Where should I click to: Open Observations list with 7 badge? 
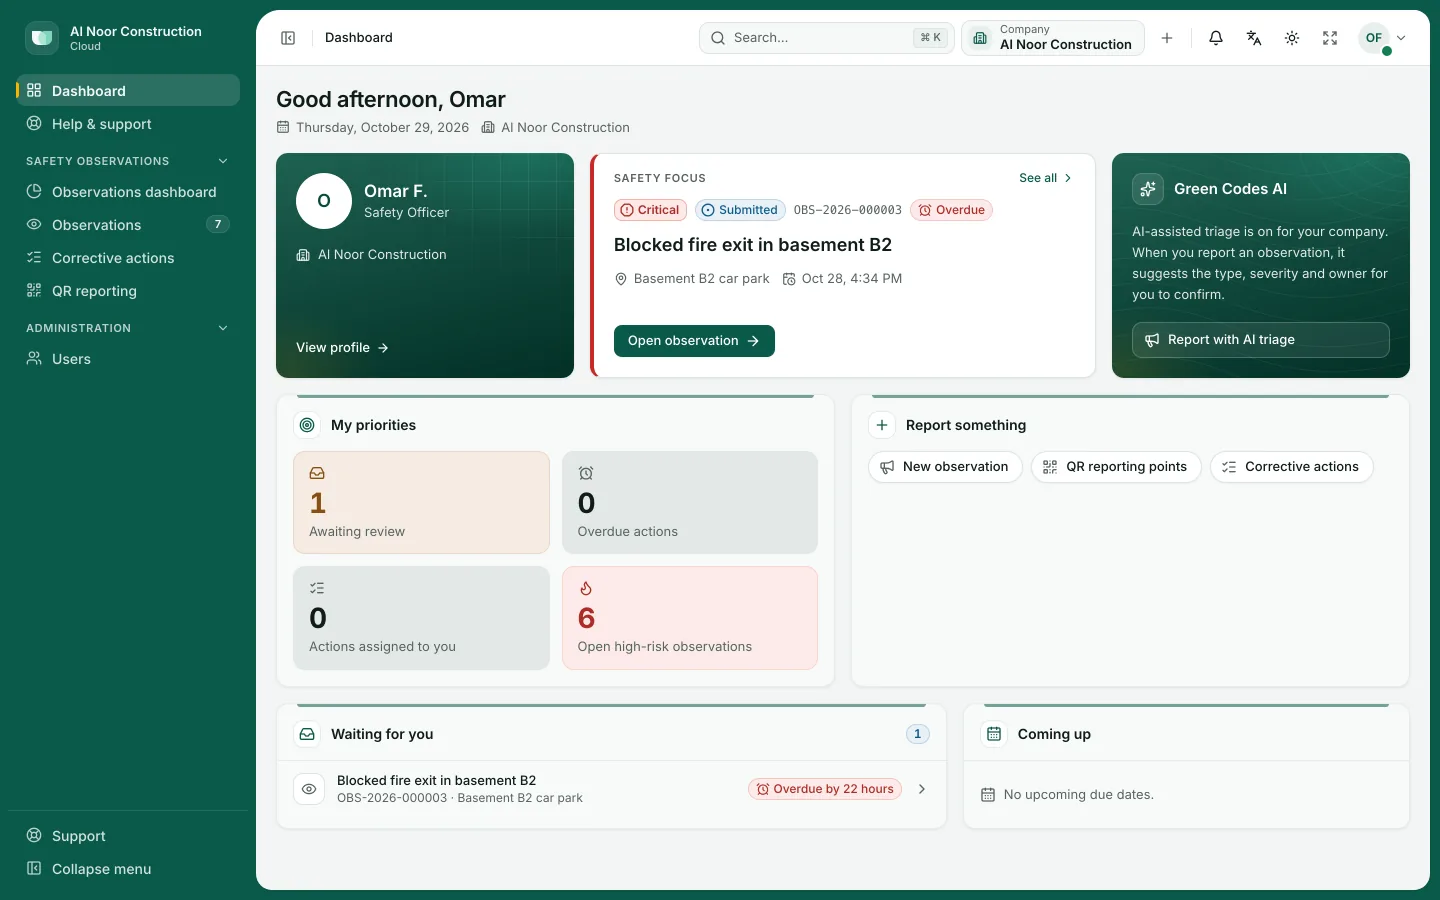pyautogui.click(x=128, y=225)
